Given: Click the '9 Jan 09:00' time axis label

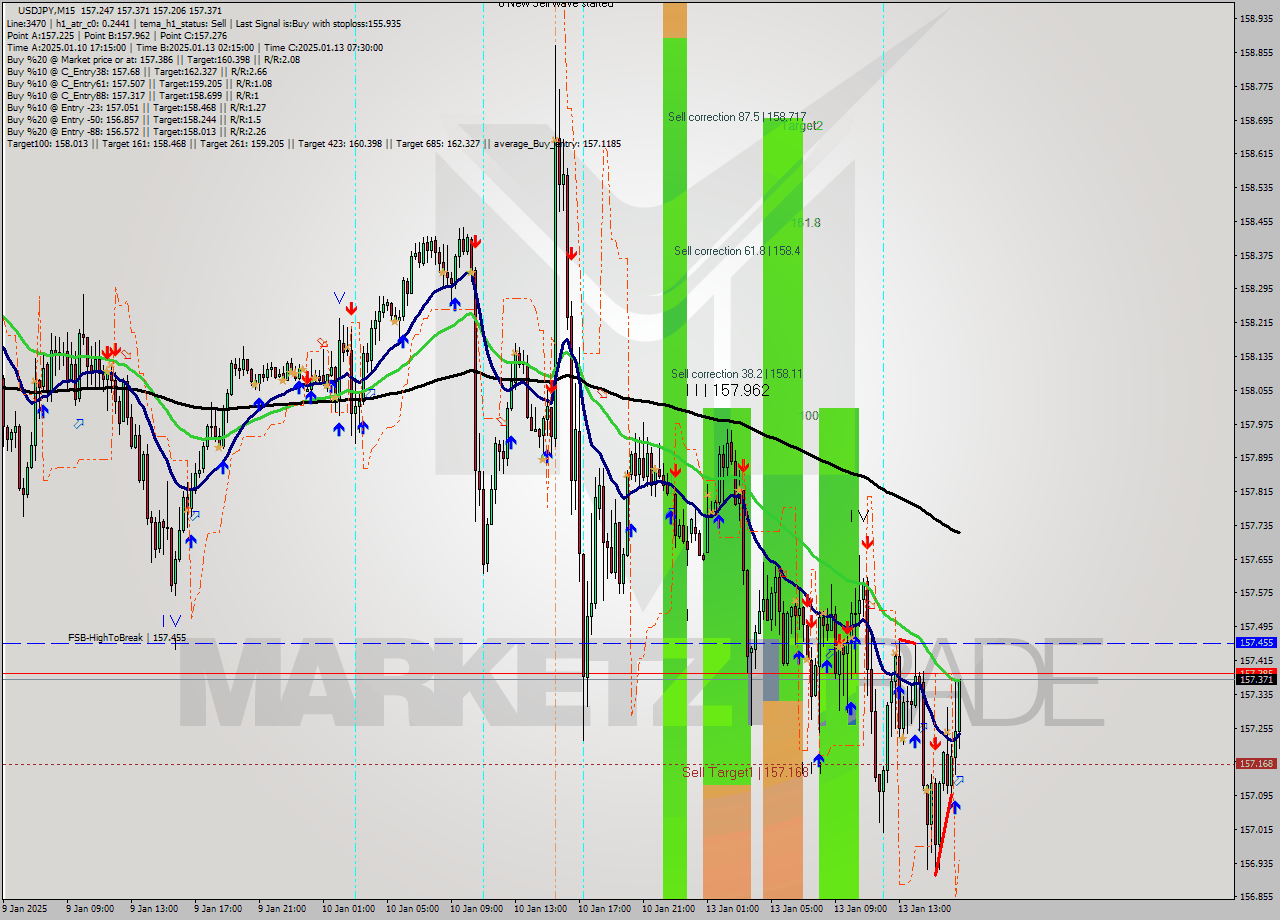Looking at the screenshot, I should click(90, 909).
